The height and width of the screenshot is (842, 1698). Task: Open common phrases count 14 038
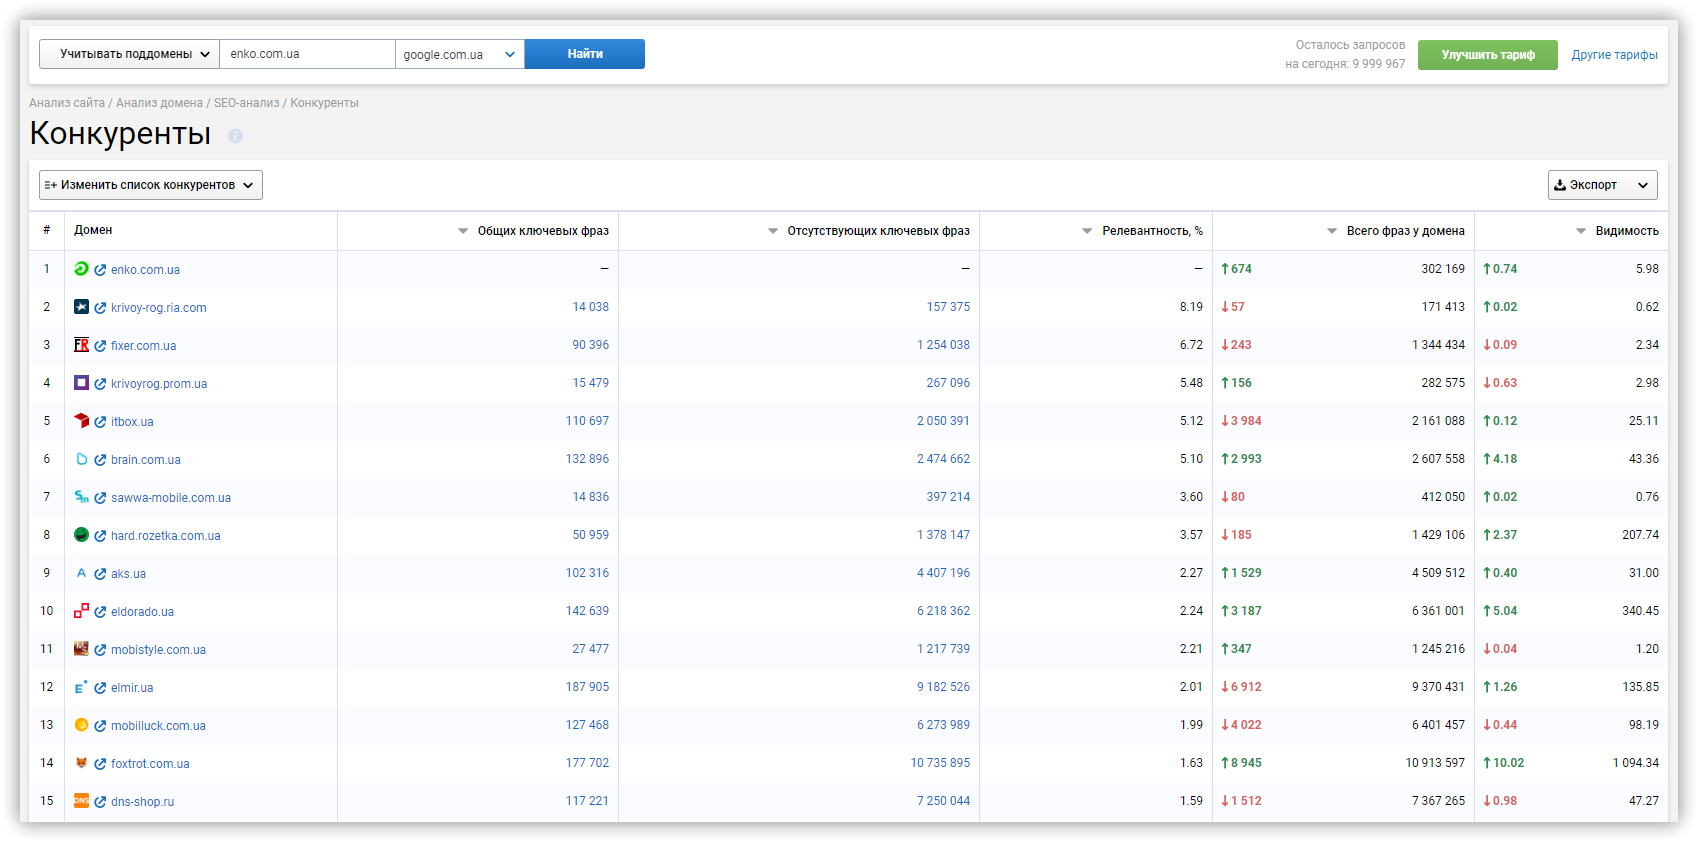[x=590, y=307]
